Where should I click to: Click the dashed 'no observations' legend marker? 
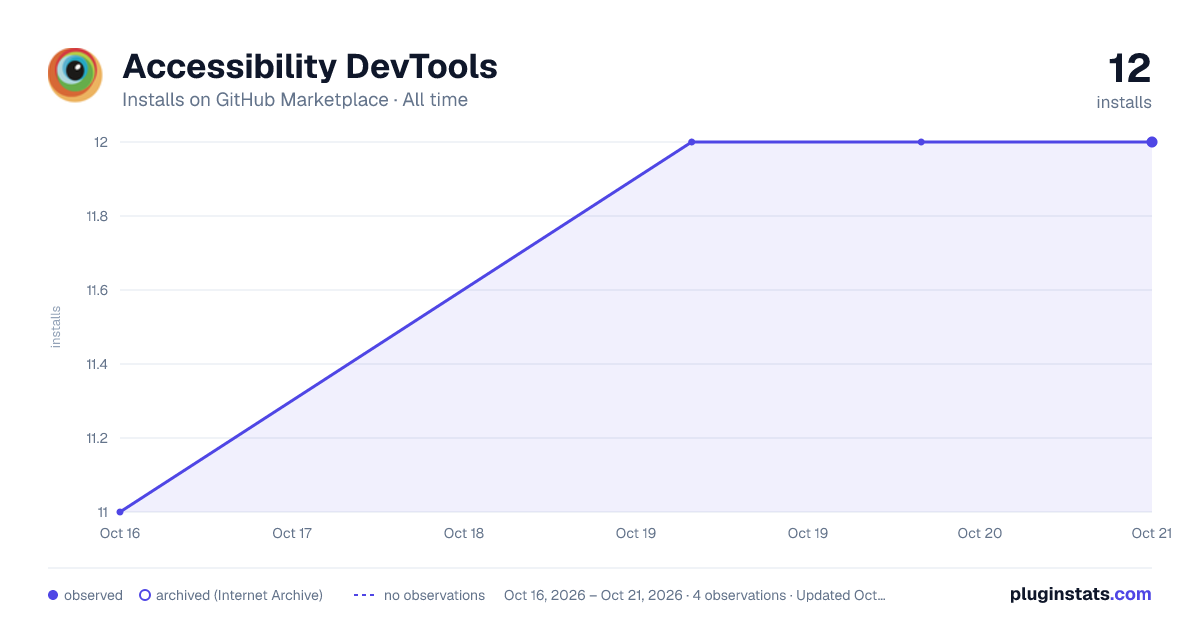[364, 595]
